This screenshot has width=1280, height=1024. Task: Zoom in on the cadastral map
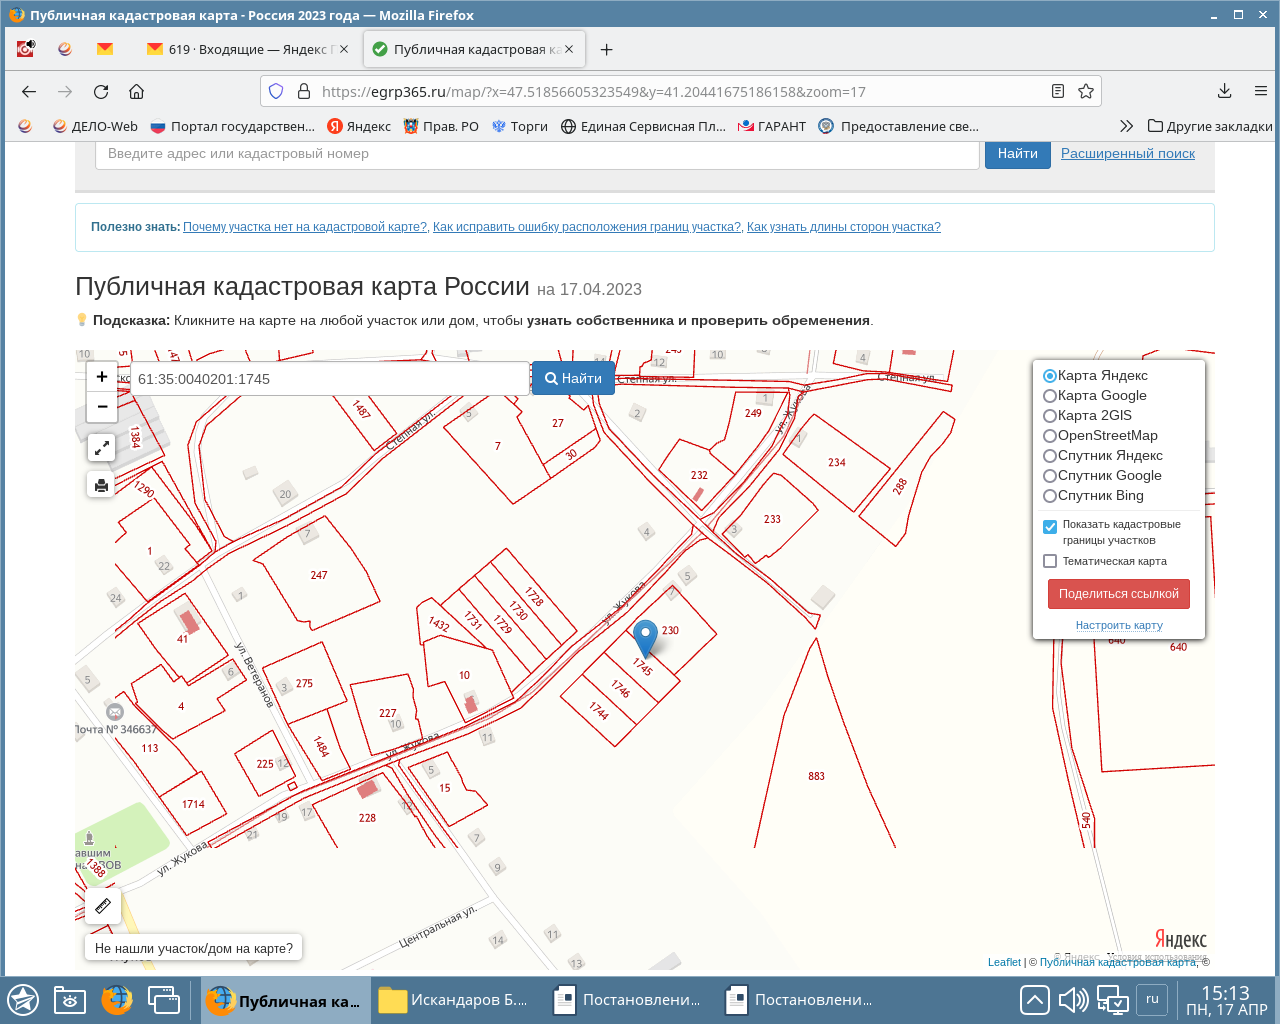(x=101, y=377)
